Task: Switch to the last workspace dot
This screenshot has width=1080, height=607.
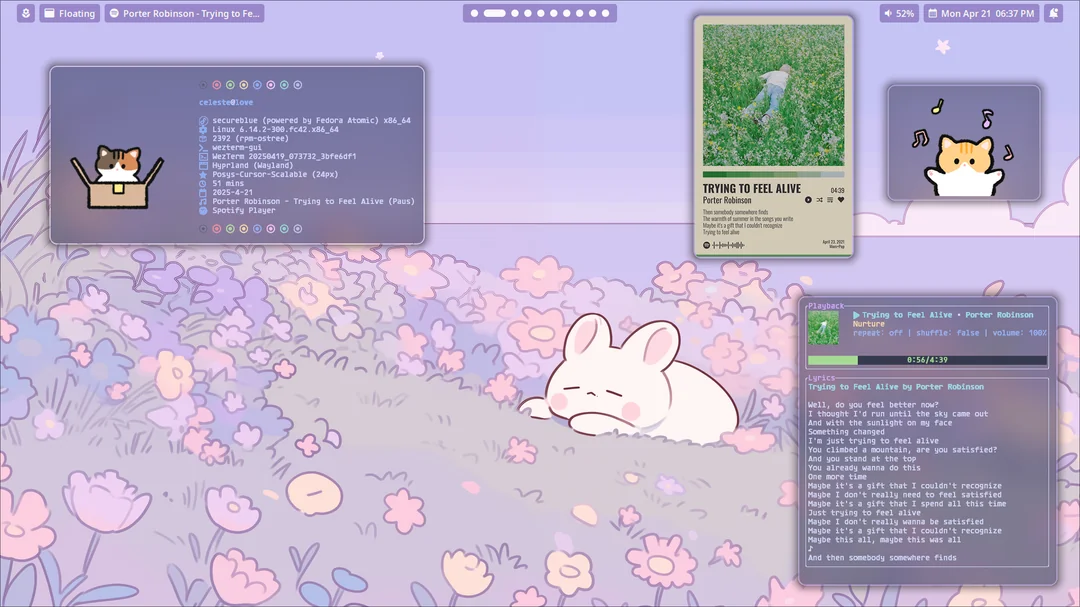Action: pyautogui.click(x=605, y=13)
